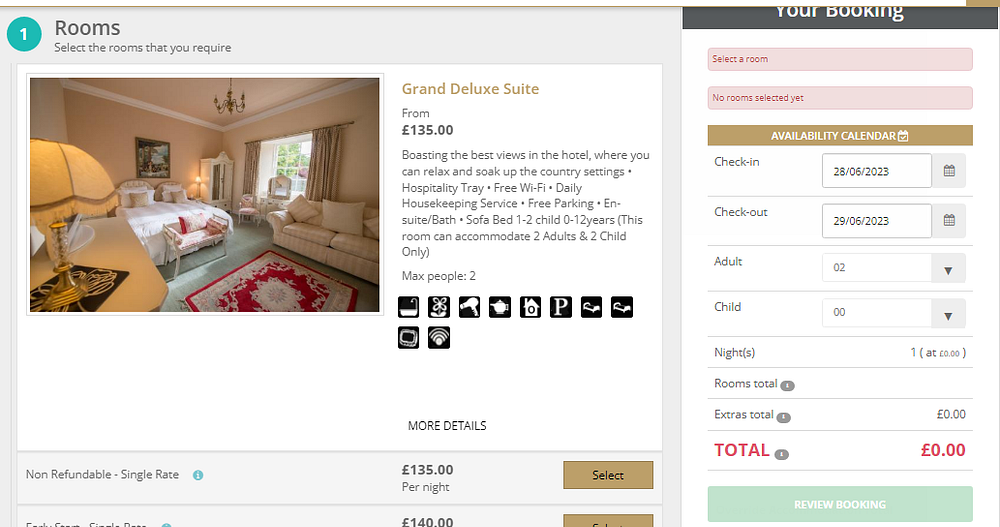
Task: Click the hairdryer amenity icon
Action: [x=470, y=308]
